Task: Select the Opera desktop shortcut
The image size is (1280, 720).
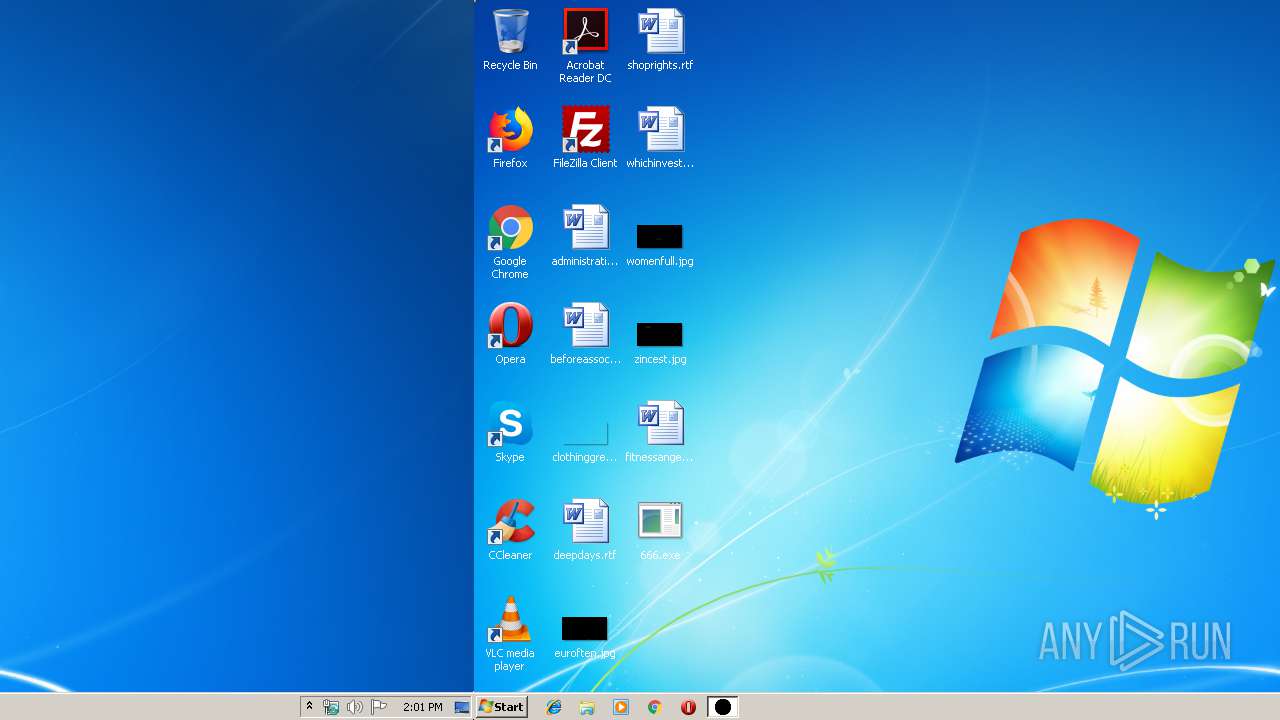Action: click(x=510, y=334)
